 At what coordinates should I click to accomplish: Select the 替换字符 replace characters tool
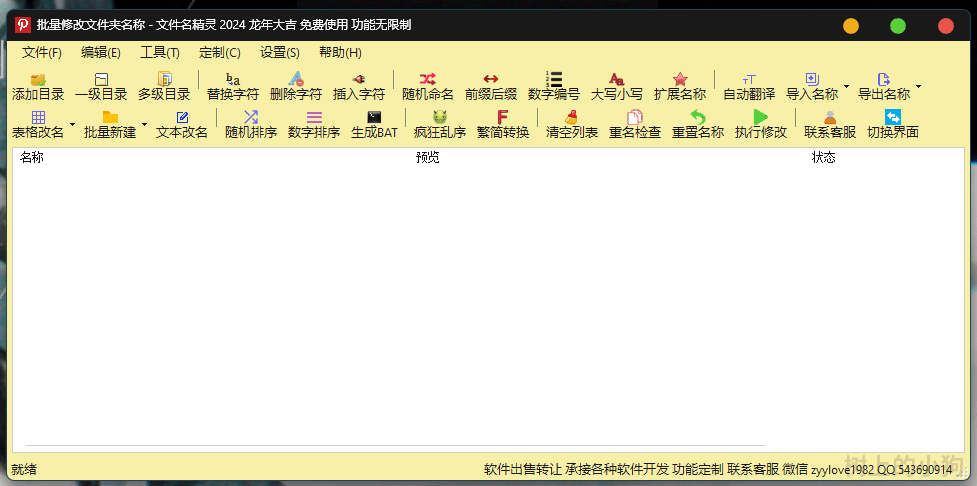233,79
